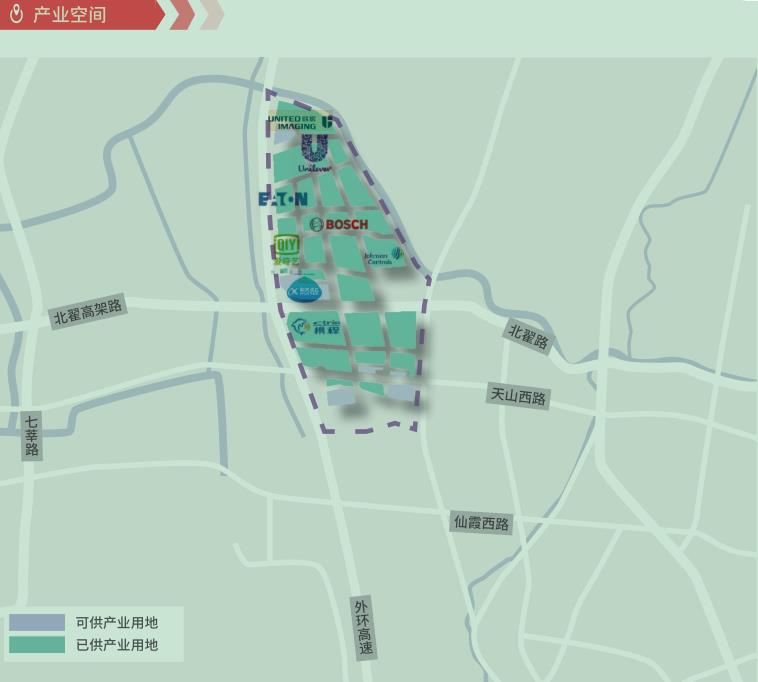Click the Ctrip 携程 logo
Image resolution: width=758 pixels, height=682 pixels.
315,326
